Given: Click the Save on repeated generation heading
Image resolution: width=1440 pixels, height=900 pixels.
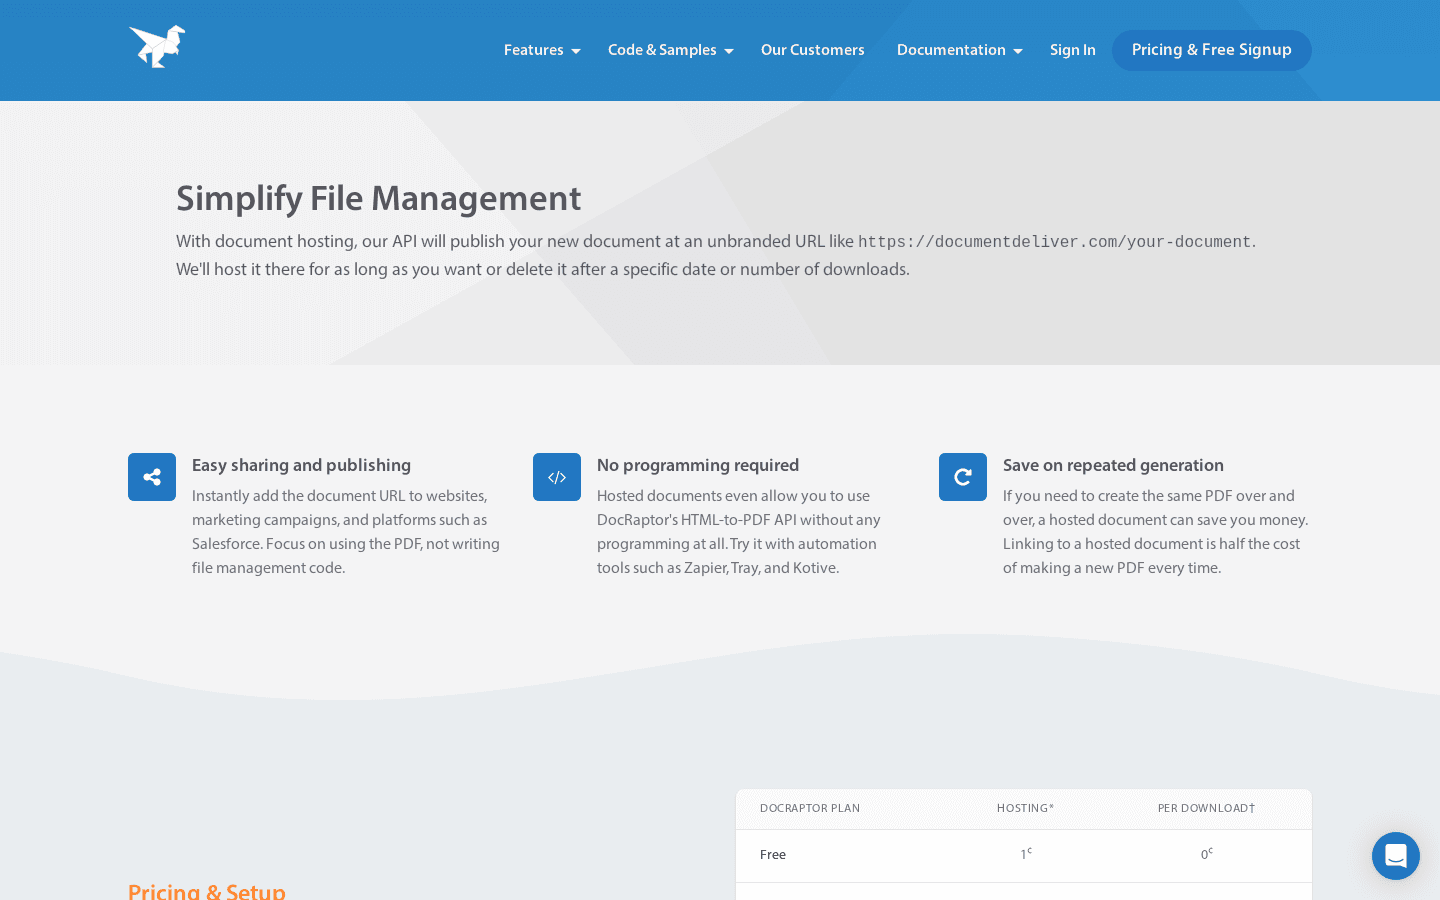Looking at the screenshot, I should click(x=1113, y=465).
